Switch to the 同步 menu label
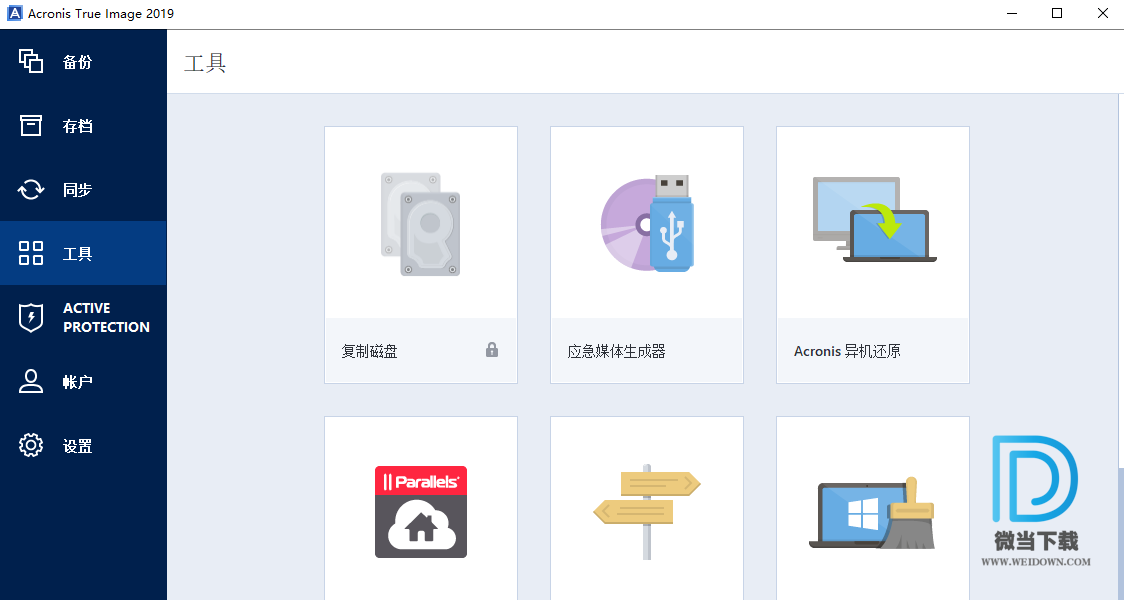Viewport: 1124px width, 600px height. [x=77, y=190]
